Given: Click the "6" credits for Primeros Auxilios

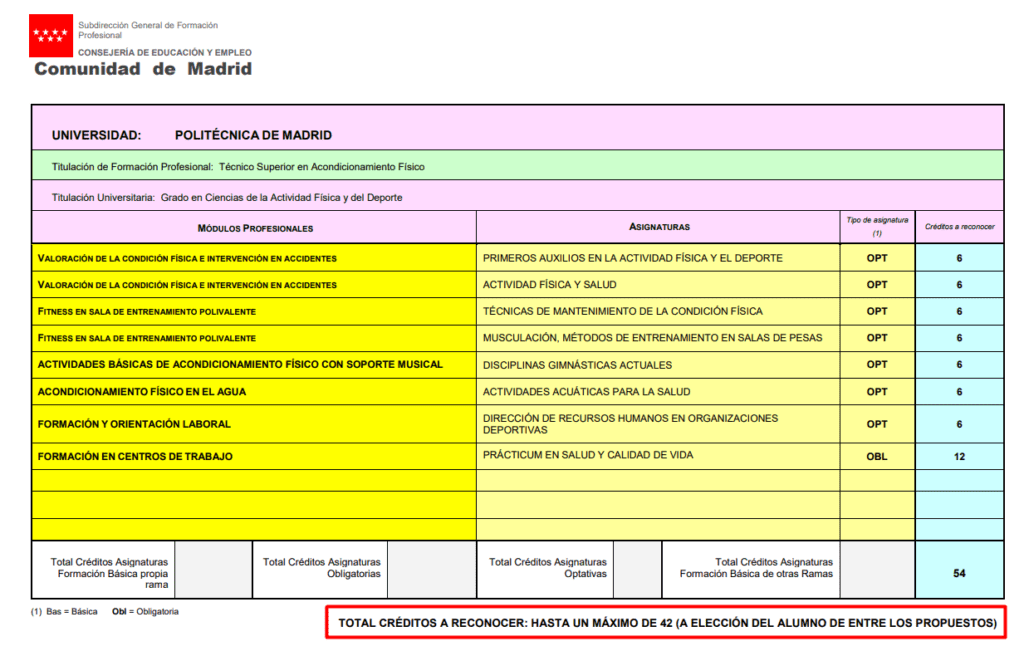Looking at the screenshot, I should (959, 258).
